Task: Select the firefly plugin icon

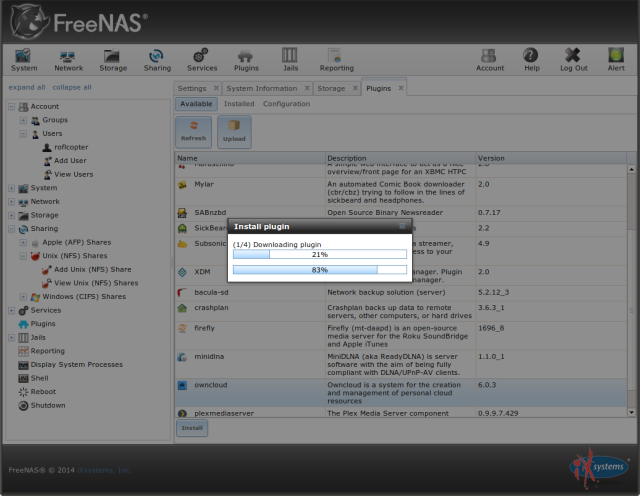Action: (x=182, y=328)
